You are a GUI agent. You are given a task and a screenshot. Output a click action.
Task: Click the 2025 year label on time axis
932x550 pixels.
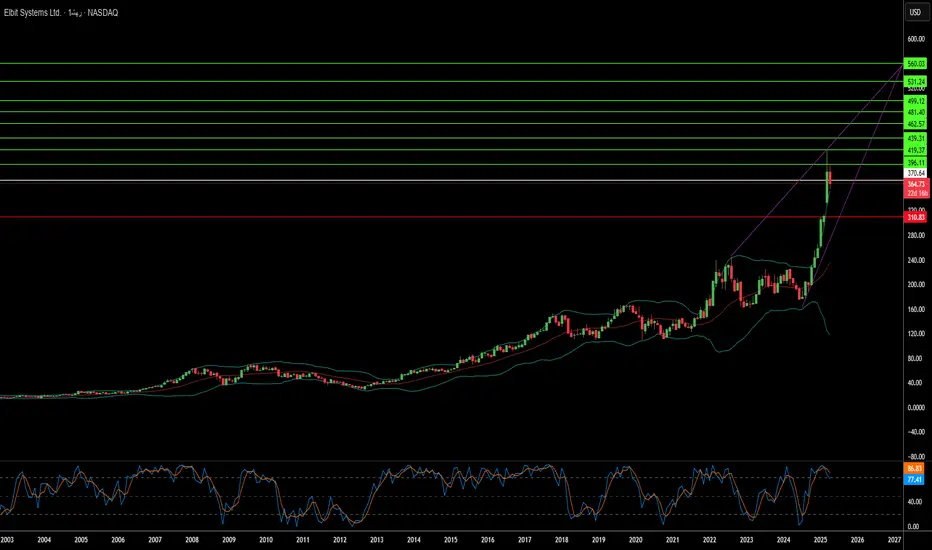click(820, 540)
